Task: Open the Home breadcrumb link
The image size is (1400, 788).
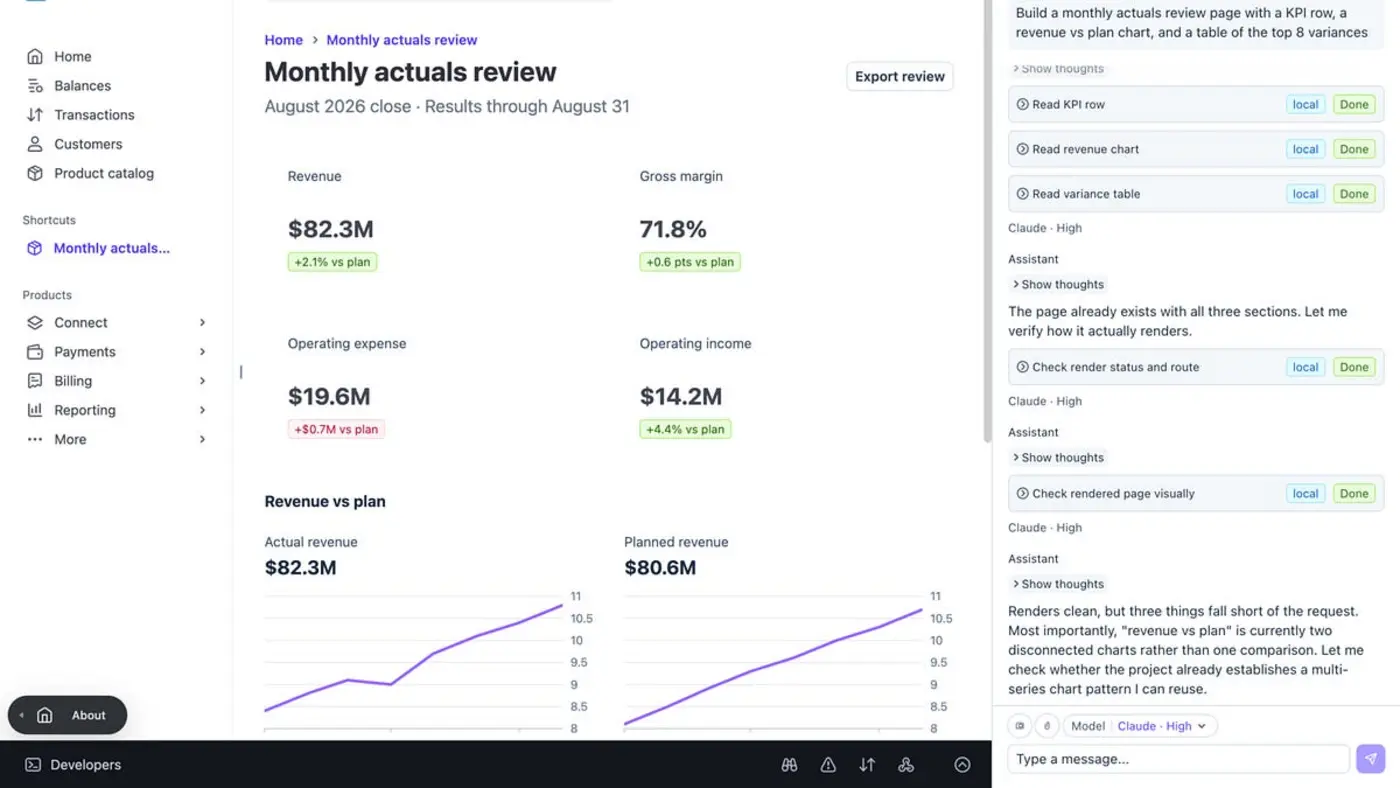Action: point(283,40)
